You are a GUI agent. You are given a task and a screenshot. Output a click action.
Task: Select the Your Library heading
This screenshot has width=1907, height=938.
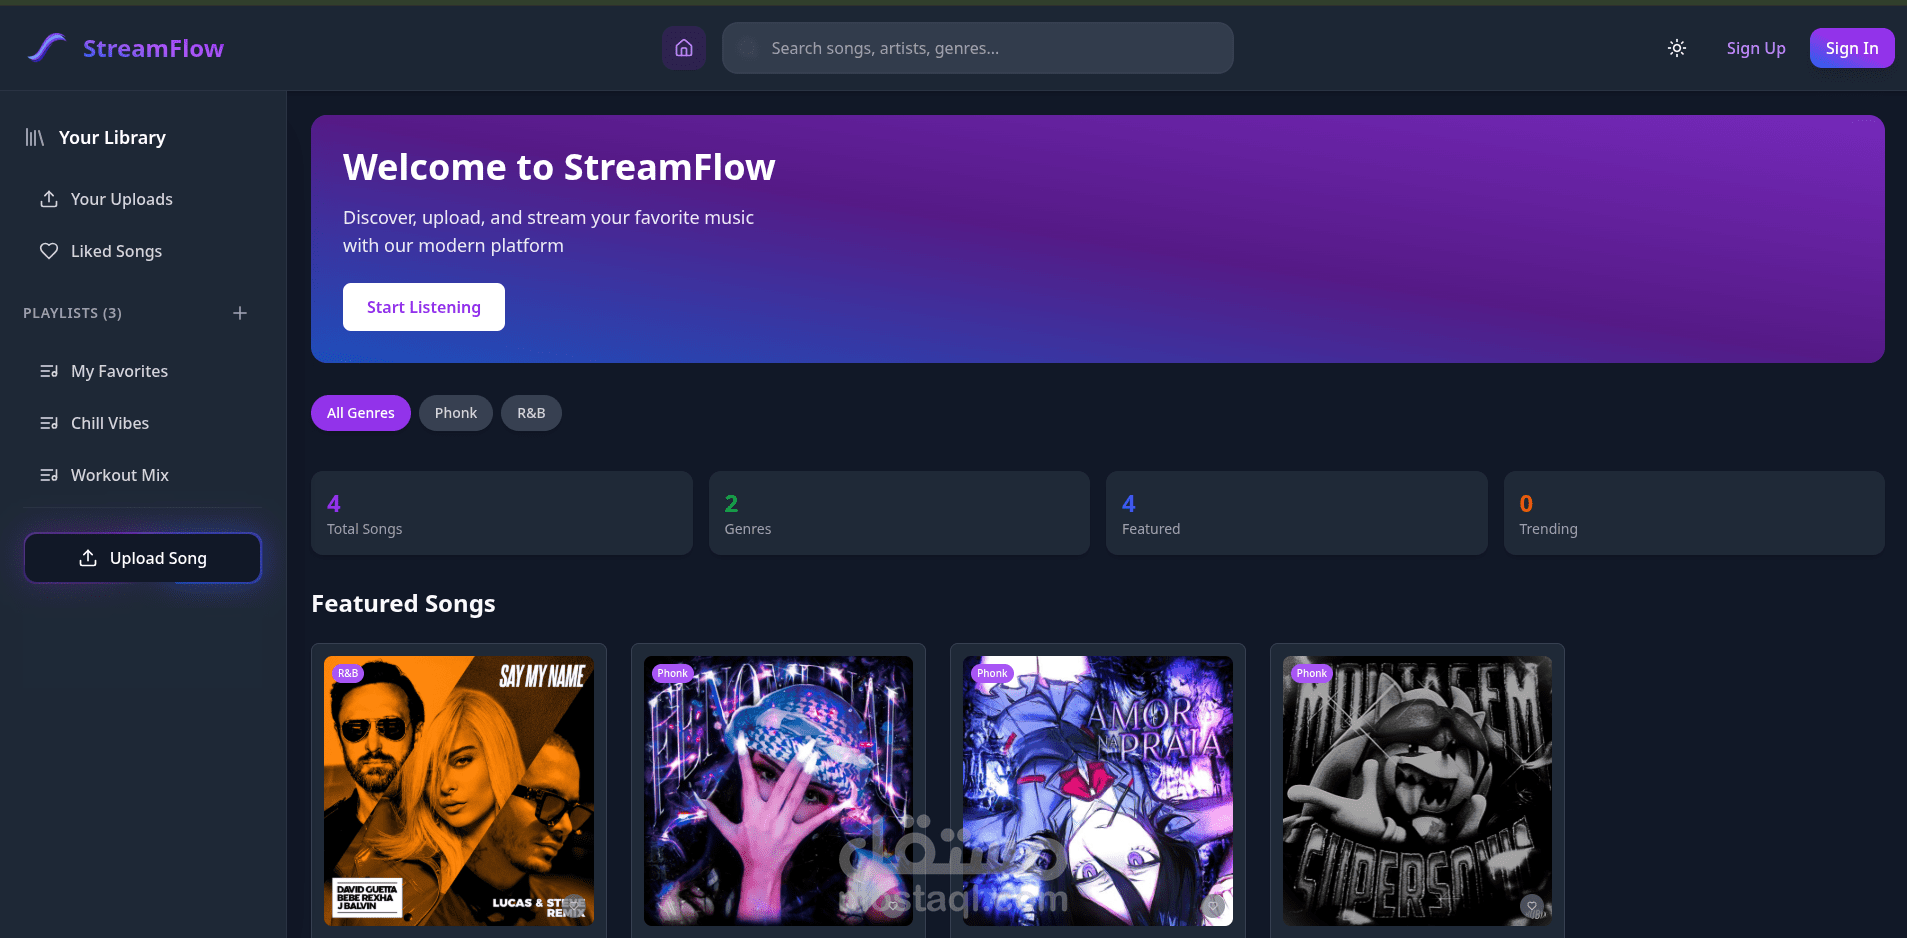pyautogui.click(x=112, y=138)
